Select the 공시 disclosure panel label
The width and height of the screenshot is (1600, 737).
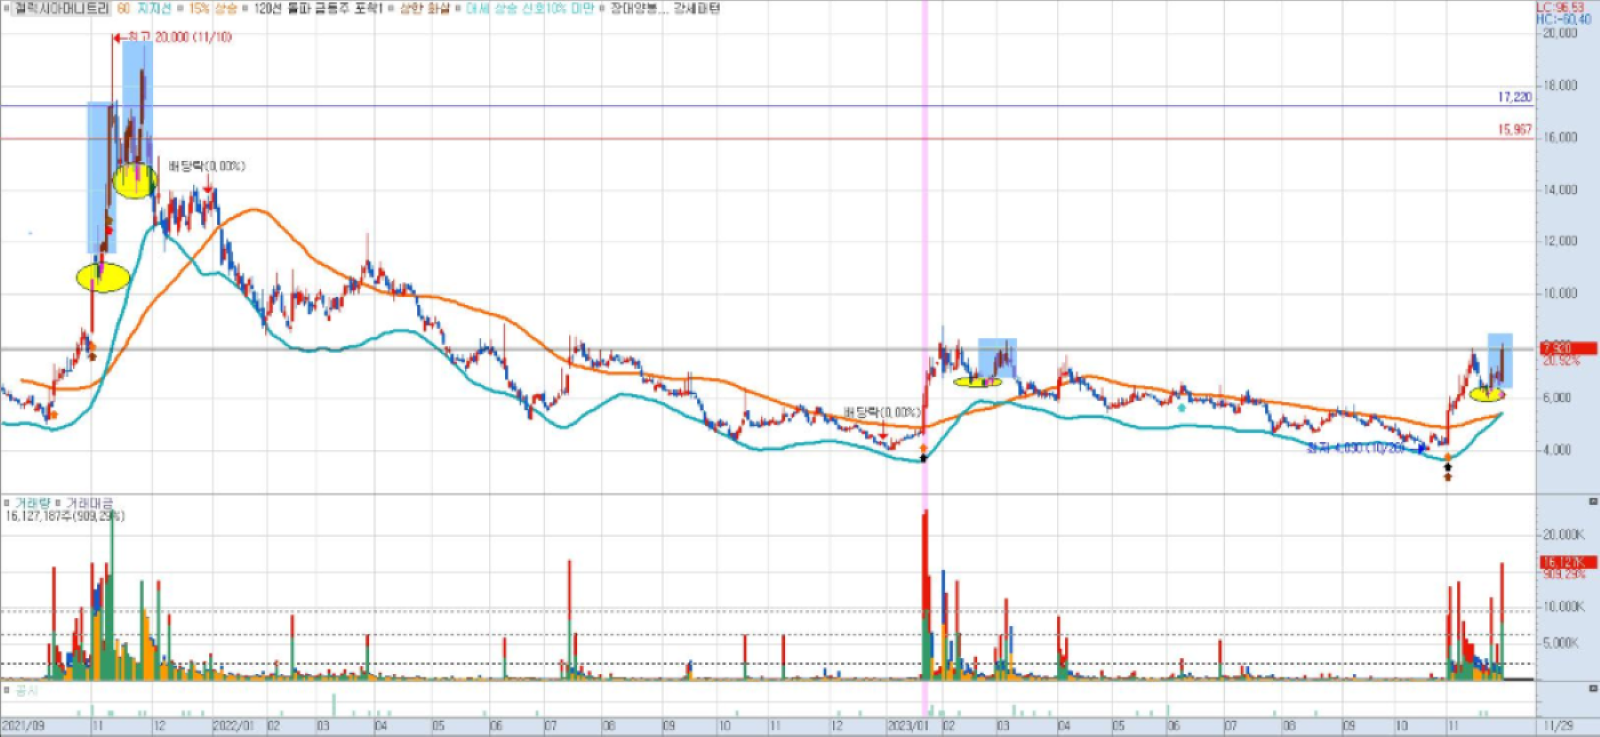click(26, 691)
